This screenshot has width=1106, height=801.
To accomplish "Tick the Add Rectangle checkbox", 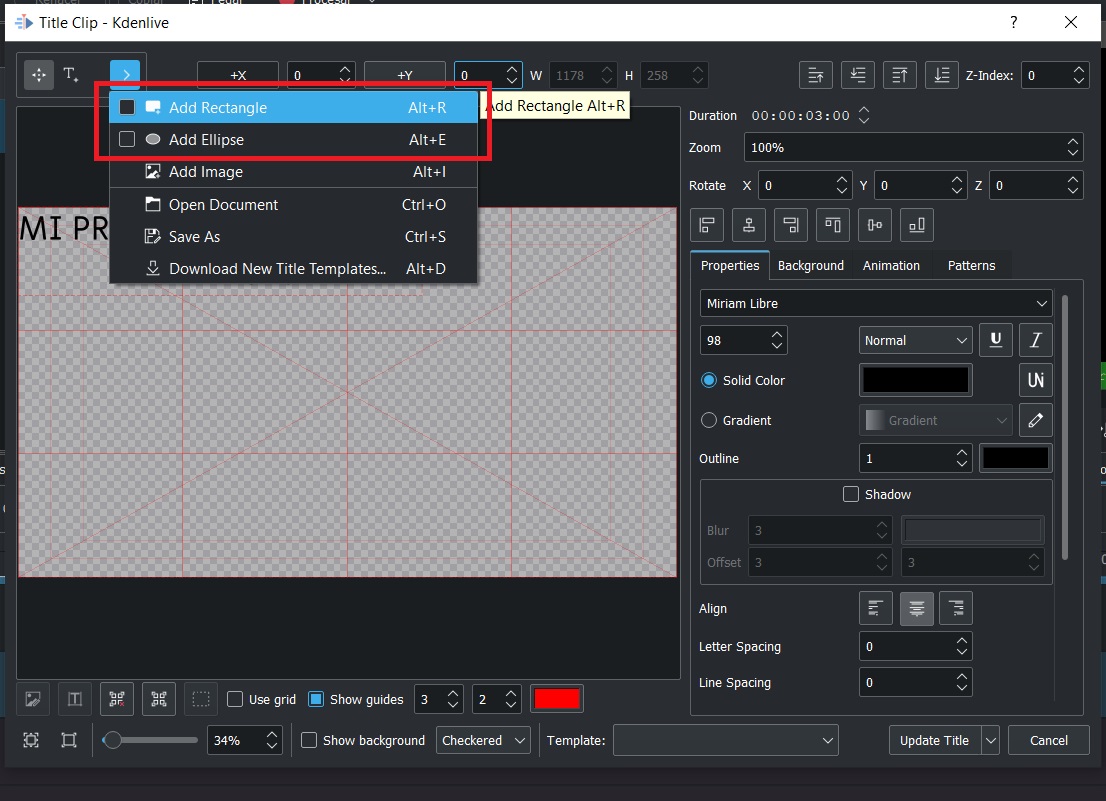I will coord(127,107).
